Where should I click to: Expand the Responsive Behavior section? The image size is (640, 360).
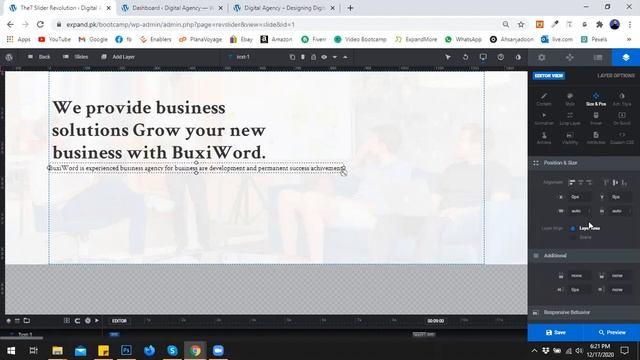584,313
